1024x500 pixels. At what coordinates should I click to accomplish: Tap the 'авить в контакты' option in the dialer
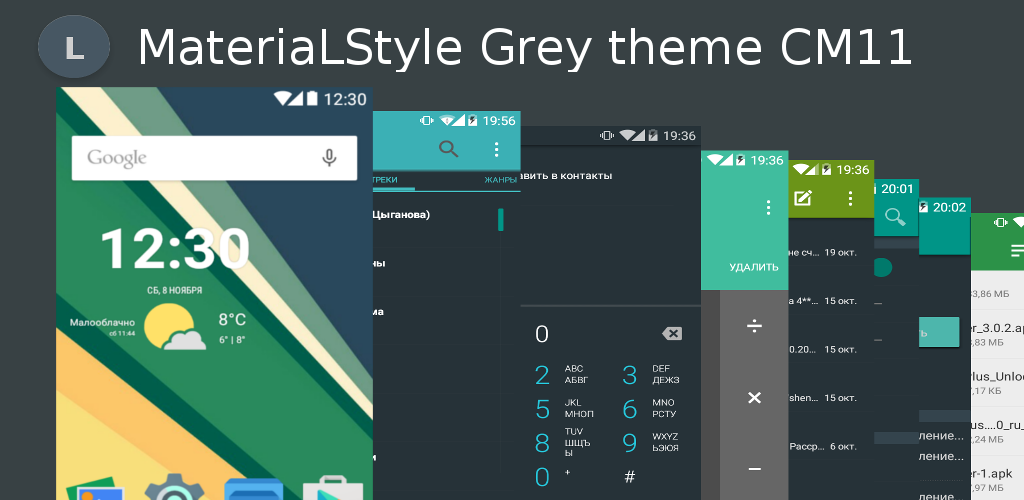tap(567, 176)
